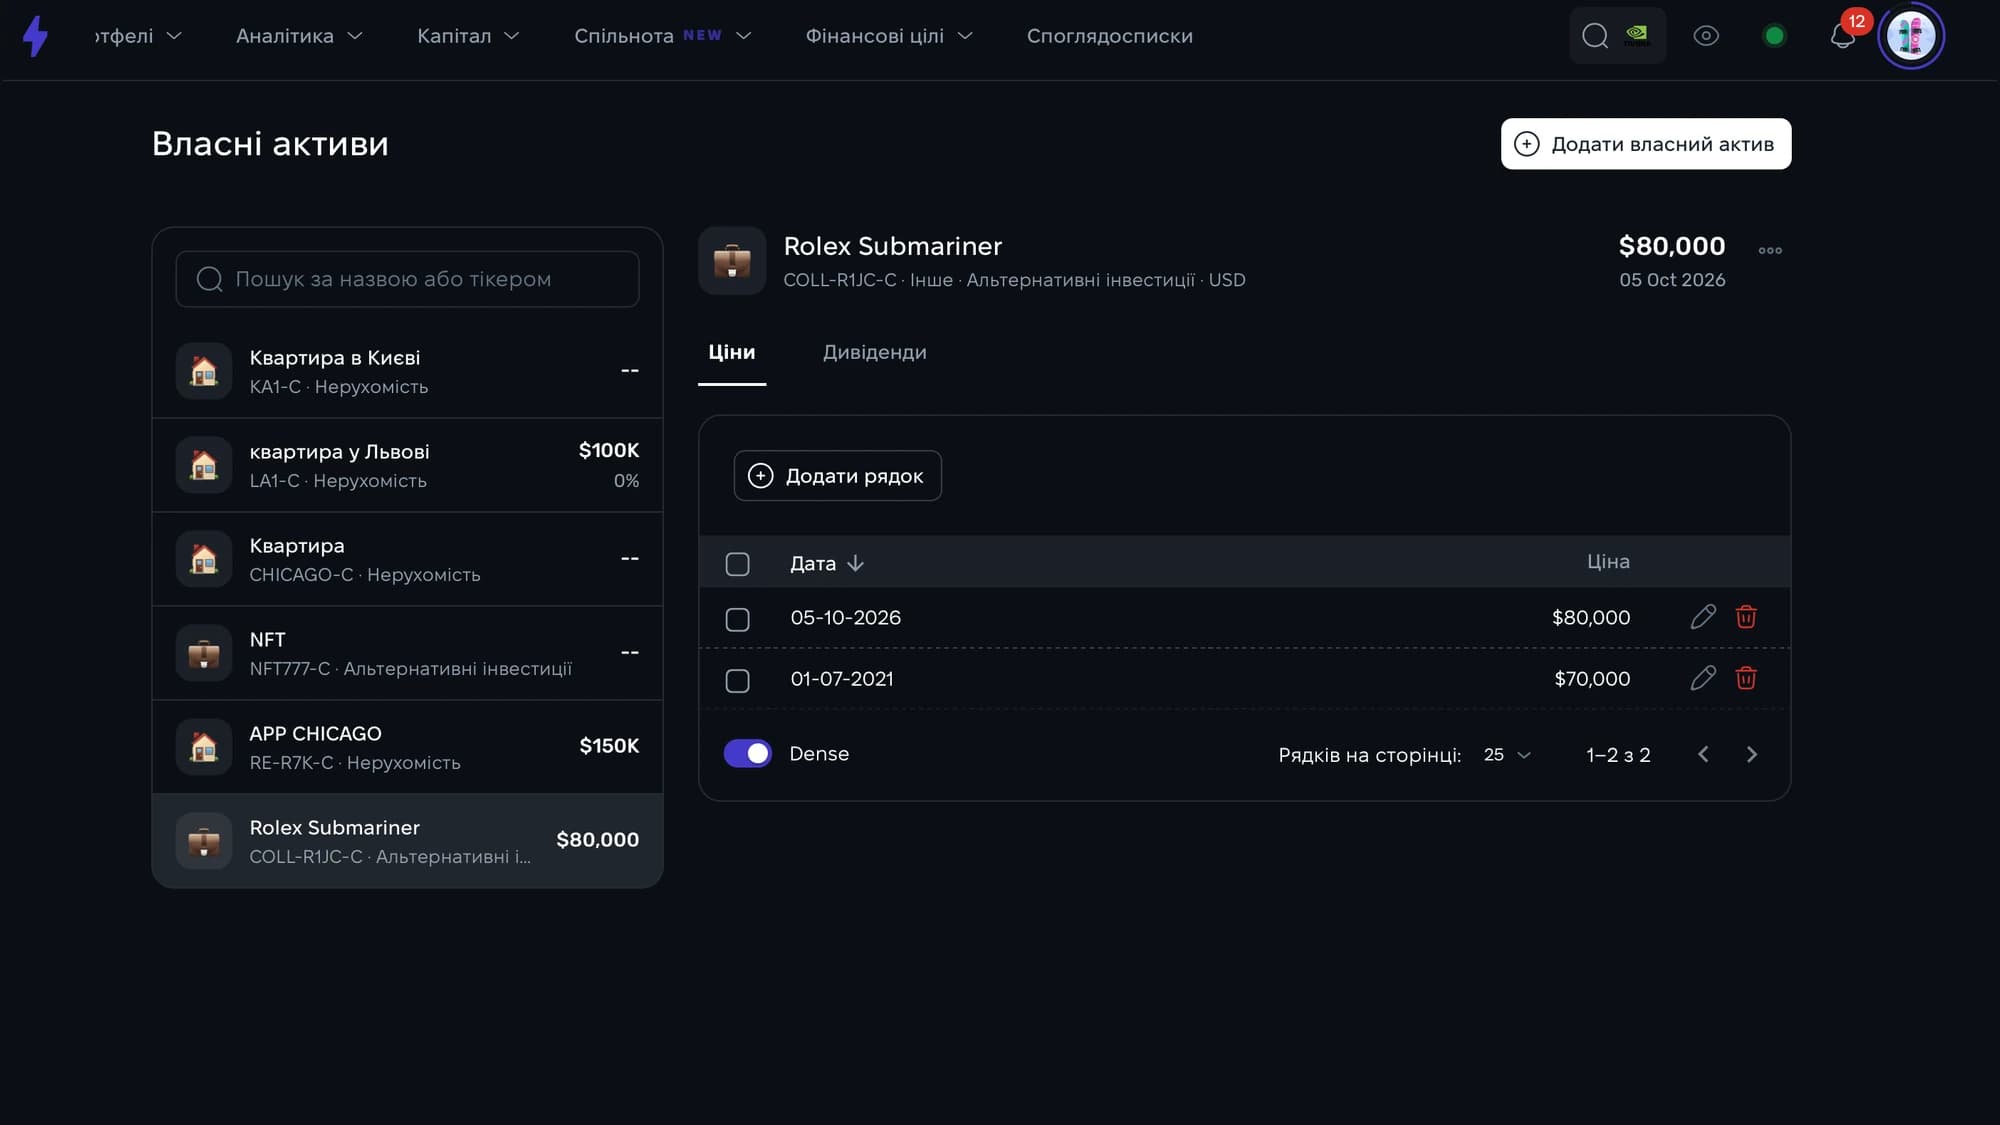Viewport: 2000px width, 1125px height.
Task: Turn off the Dense toggle
Action: tap(747, 753)
